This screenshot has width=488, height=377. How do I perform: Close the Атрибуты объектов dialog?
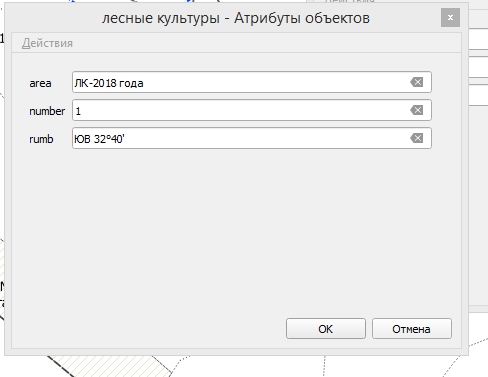pos(450,18)
